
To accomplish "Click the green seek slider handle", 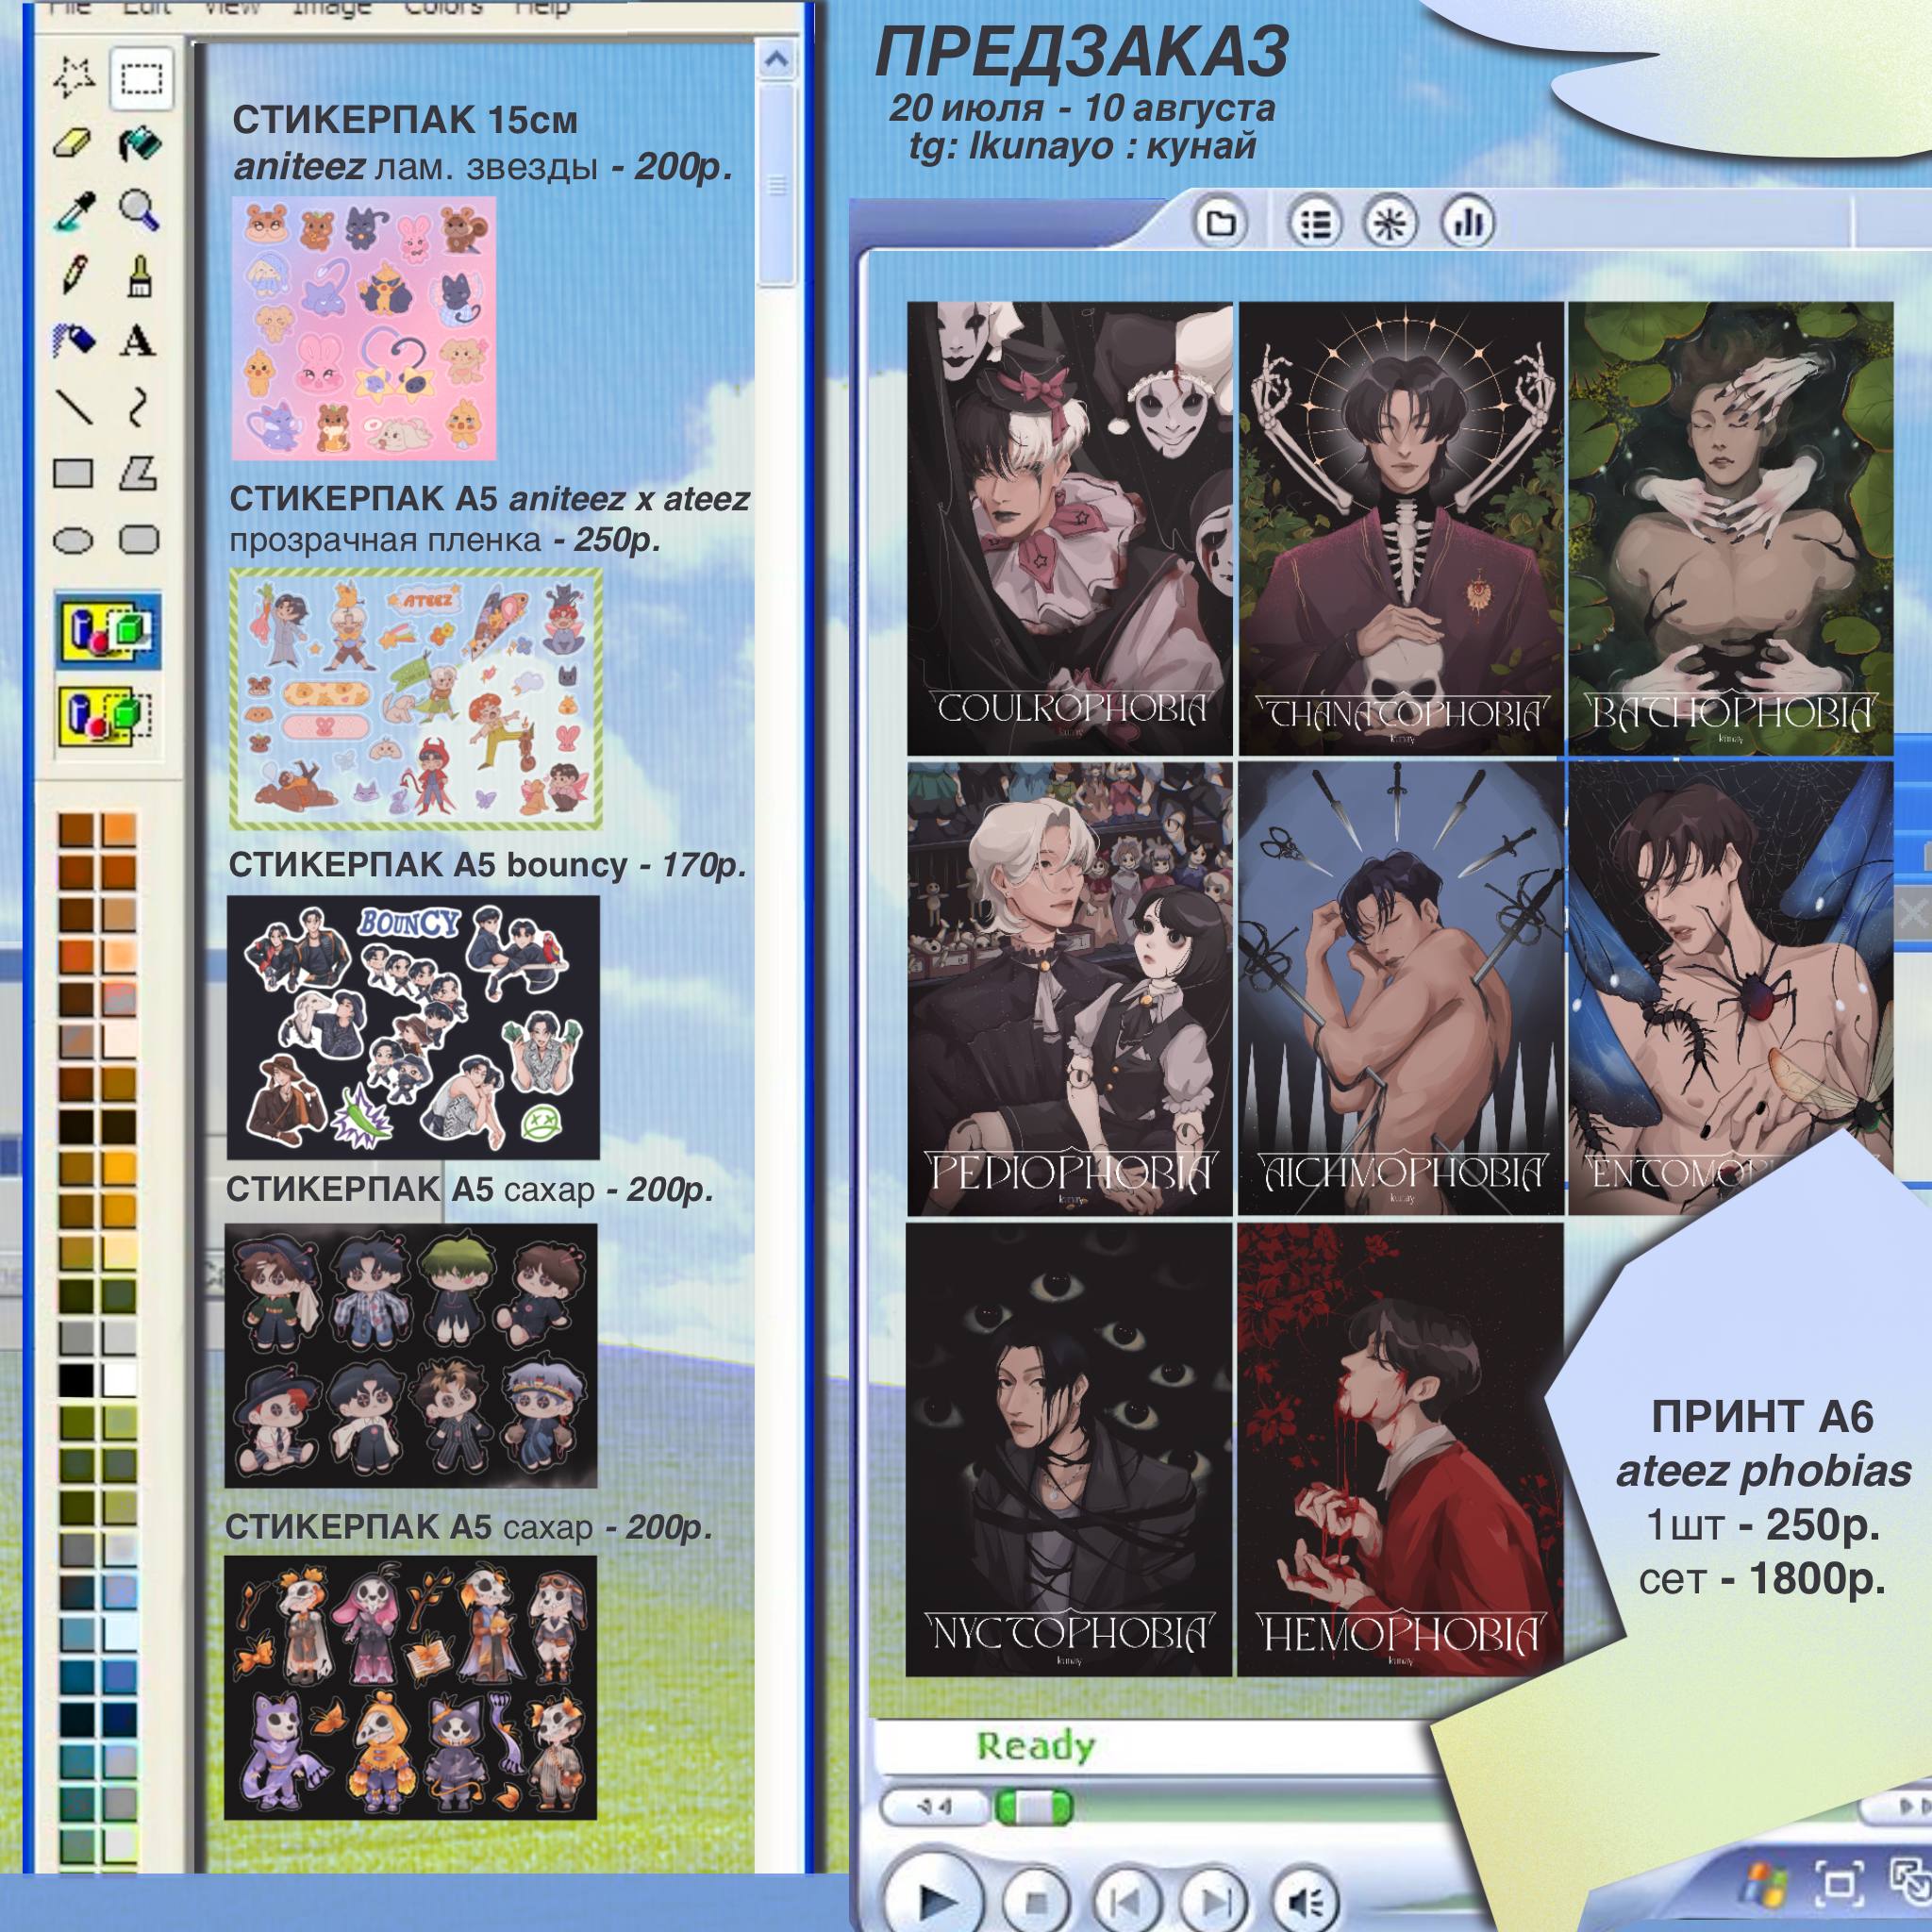I will 1034,1808.
